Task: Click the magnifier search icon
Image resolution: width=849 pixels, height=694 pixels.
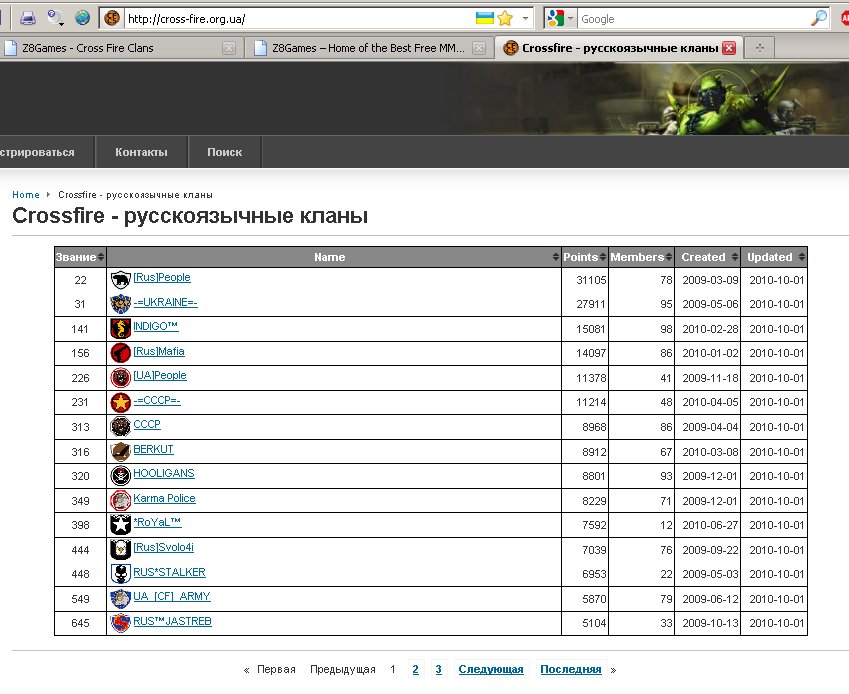Action: click(x=819, y=19)
